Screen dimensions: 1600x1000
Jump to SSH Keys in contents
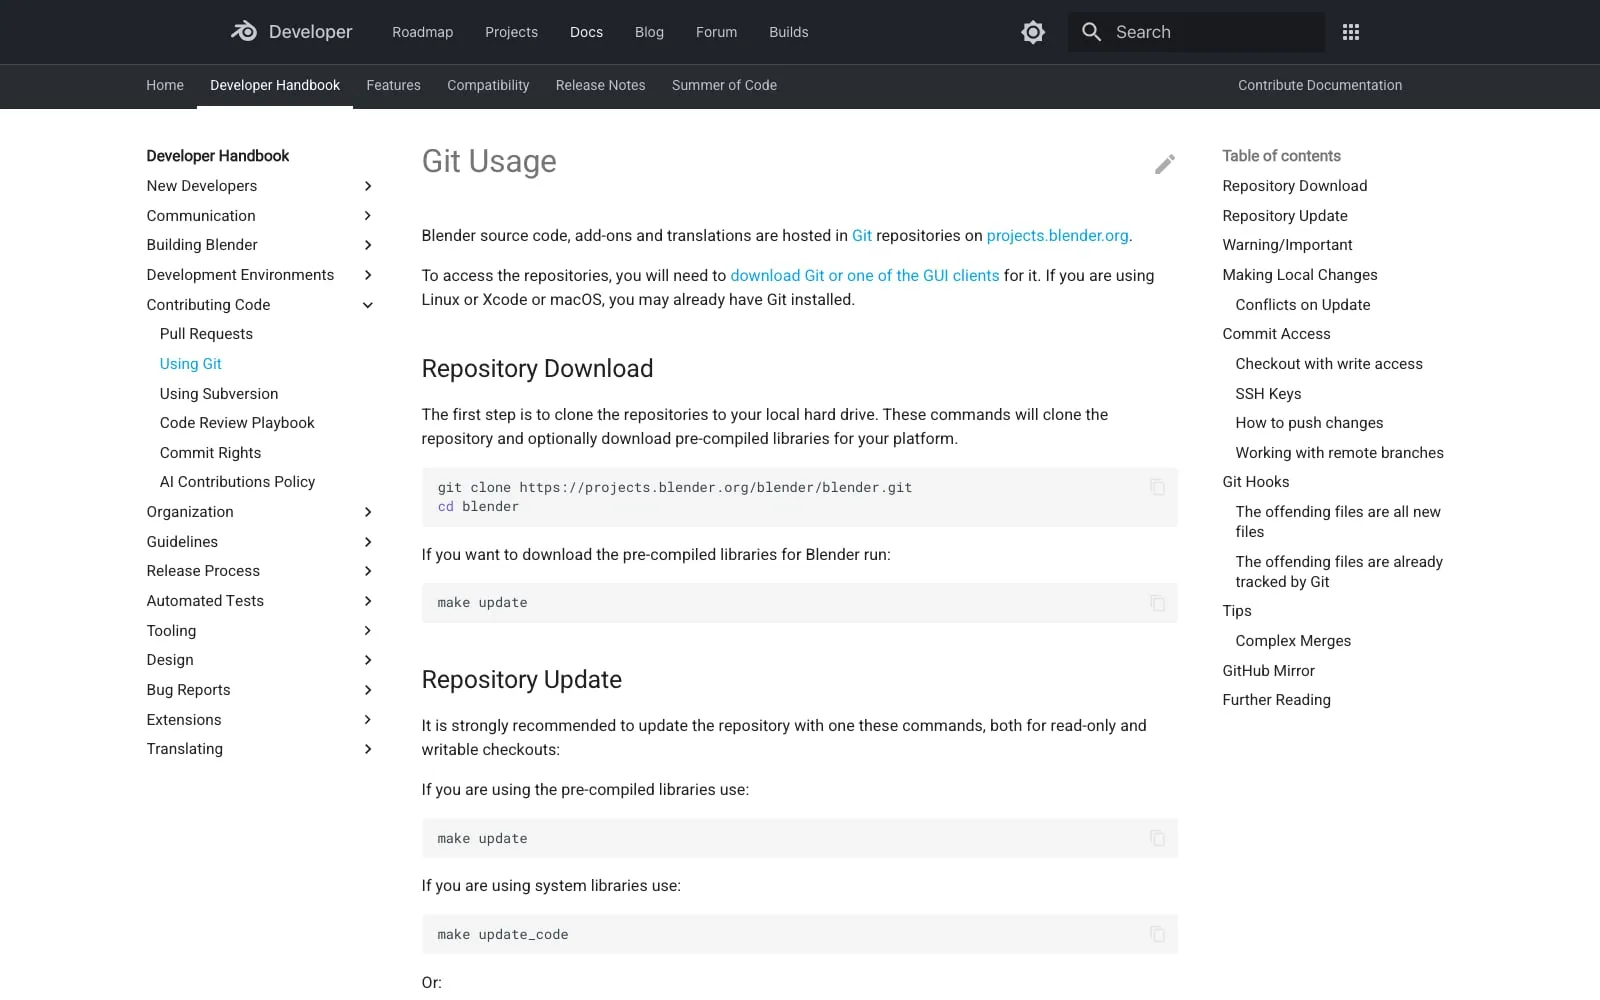coord(1268,394)
